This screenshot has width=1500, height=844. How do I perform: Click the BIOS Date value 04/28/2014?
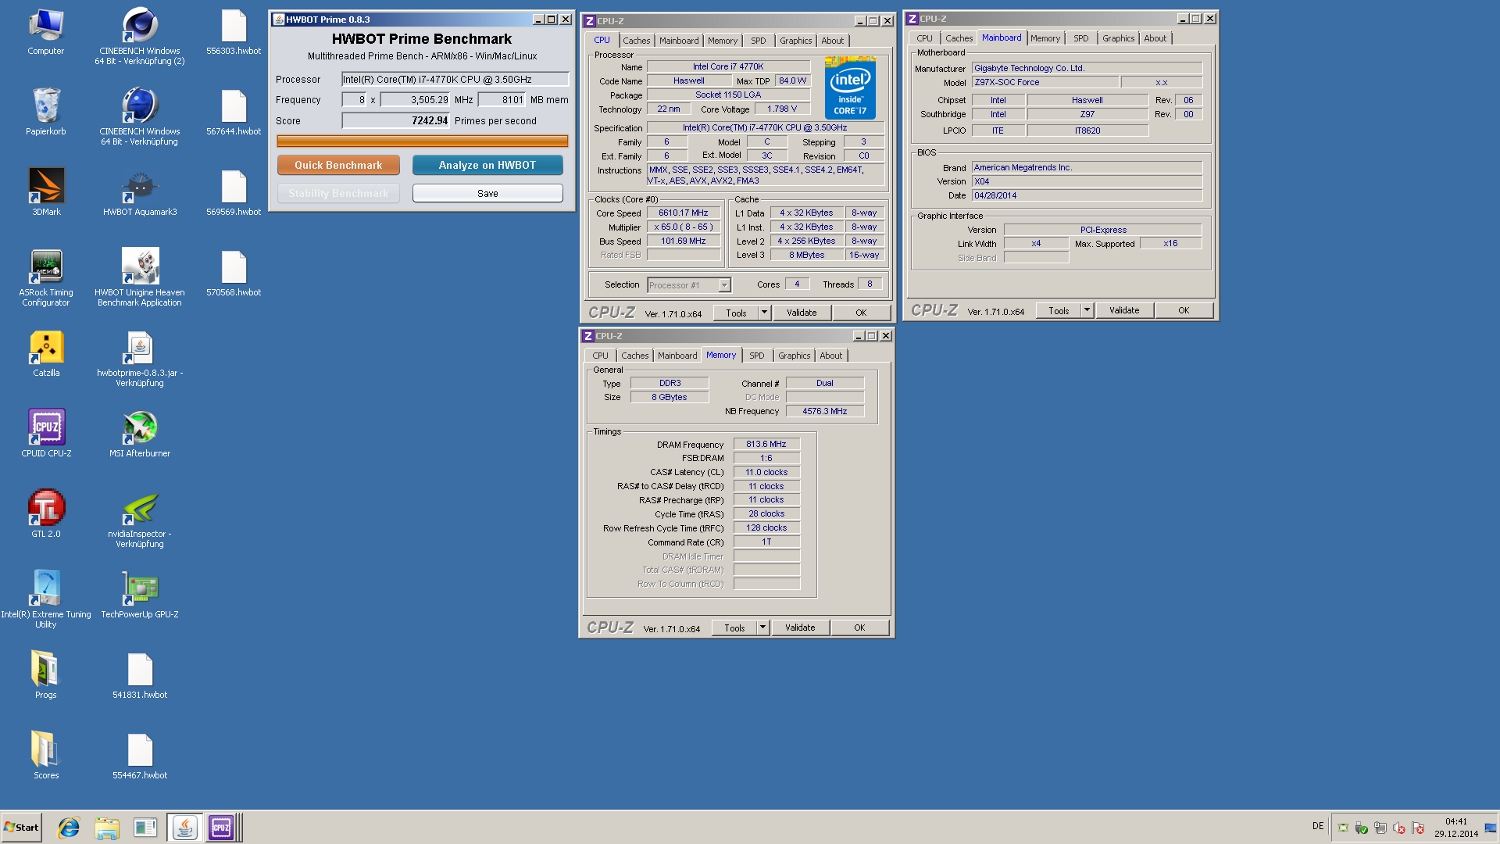1087,195
